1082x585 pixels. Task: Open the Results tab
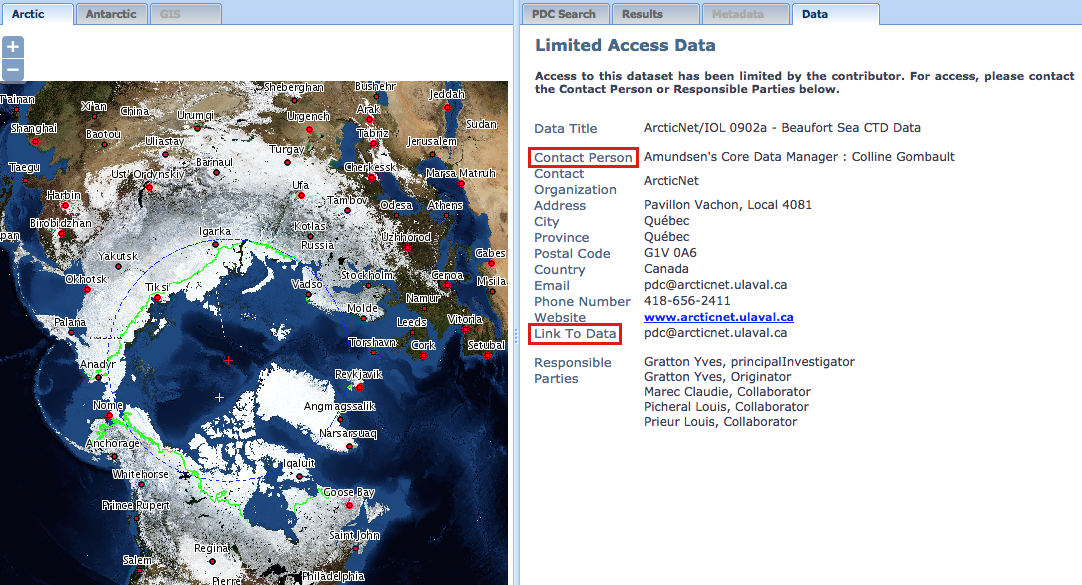click(x=655, y=13)
